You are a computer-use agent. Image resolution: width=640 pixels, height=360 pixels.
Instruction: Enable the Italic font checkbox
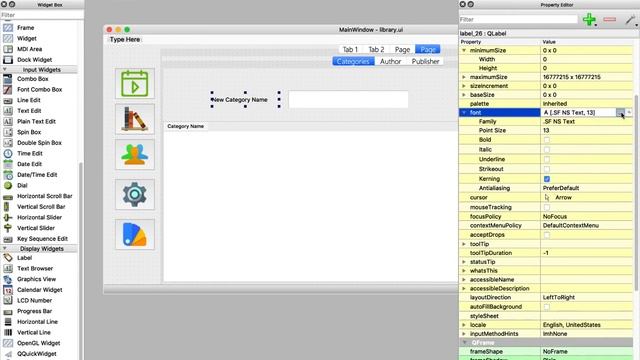(547, 149)
